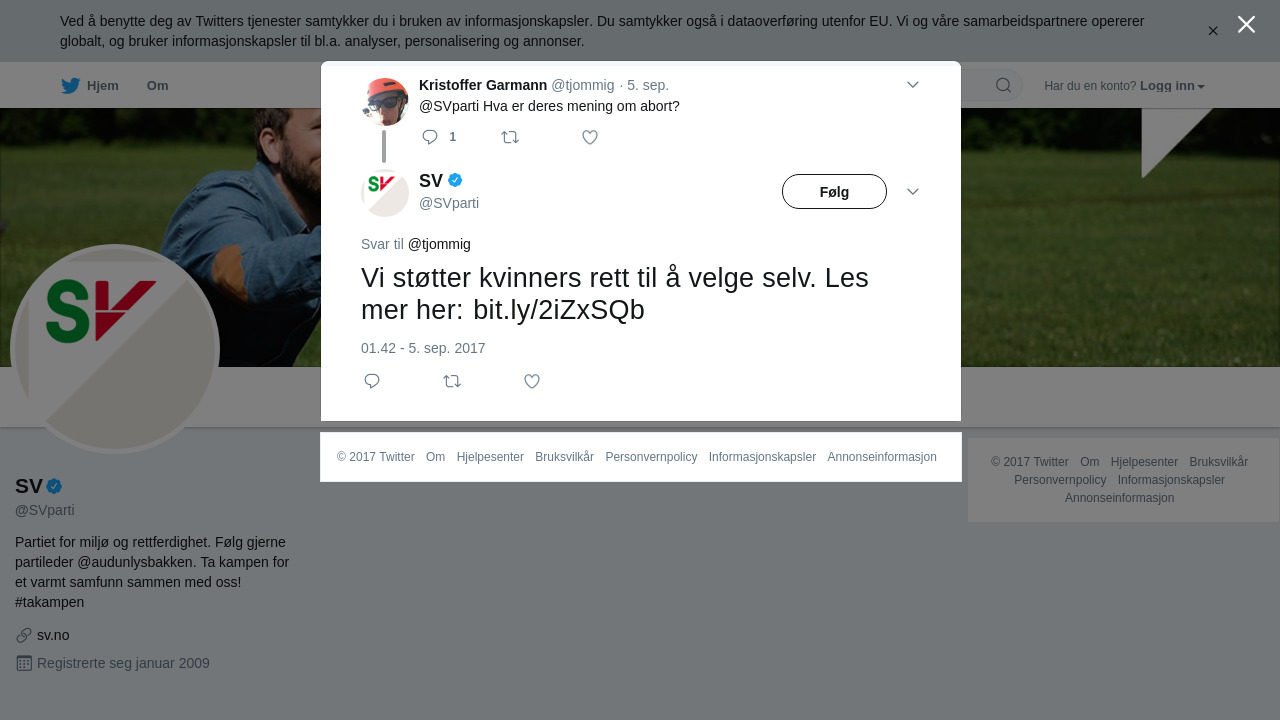Like SV's tweet with heart icon
This screenshot has height=720, width=1280.
pyautogui.click(x=532, y=381)
